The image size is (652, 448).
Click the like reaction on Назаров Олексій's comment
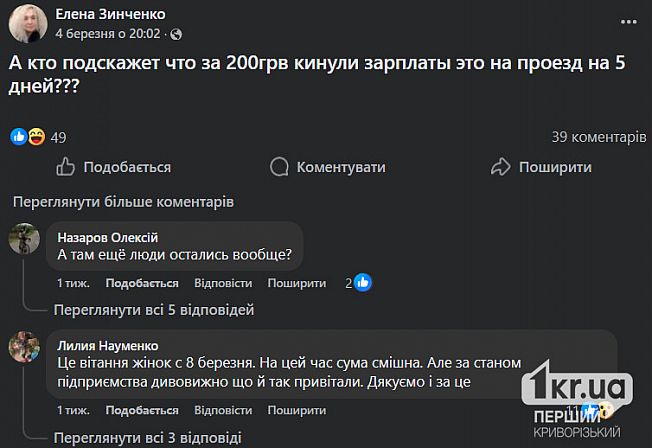[363, 283]
